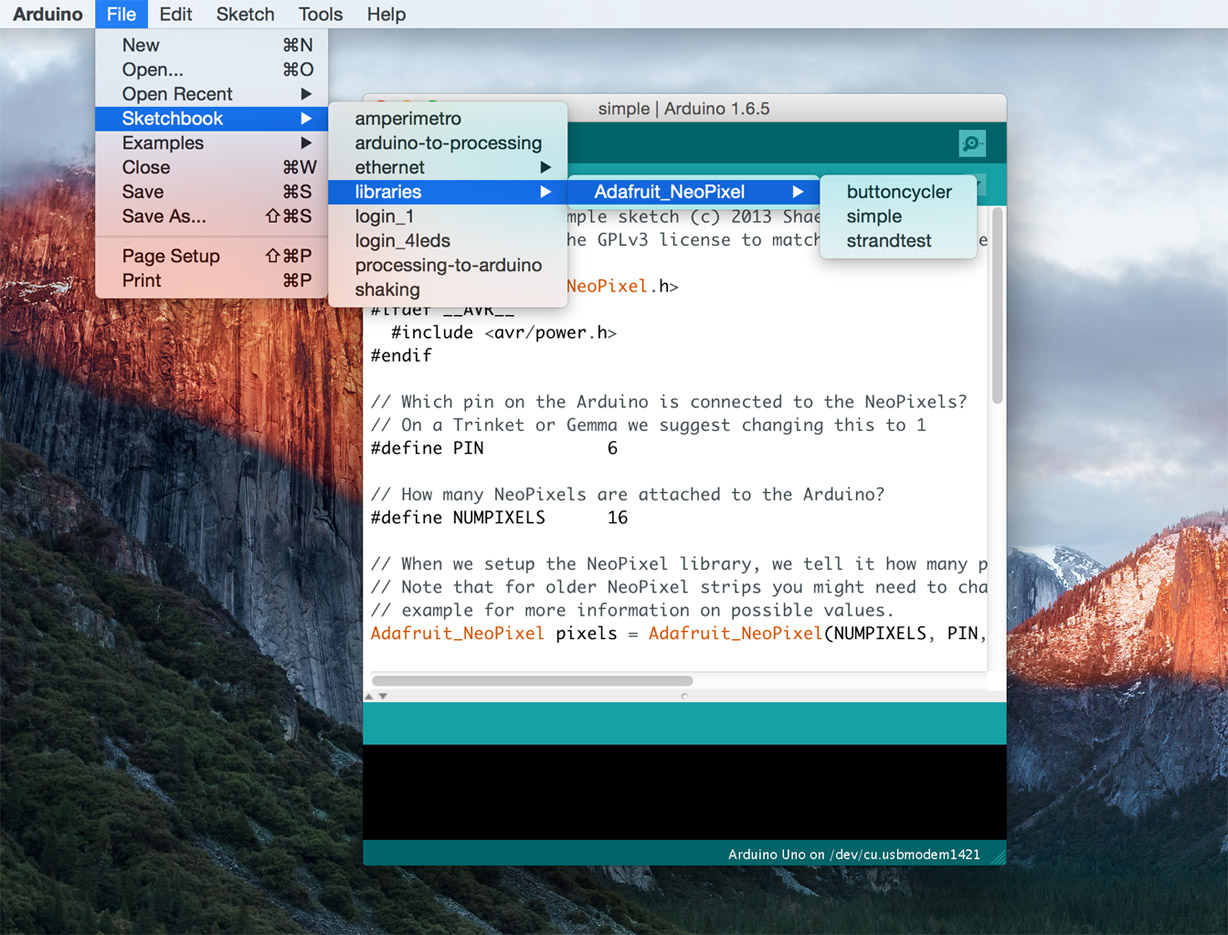Select the highlighted libraries submenu entry

tap(448, 192)
